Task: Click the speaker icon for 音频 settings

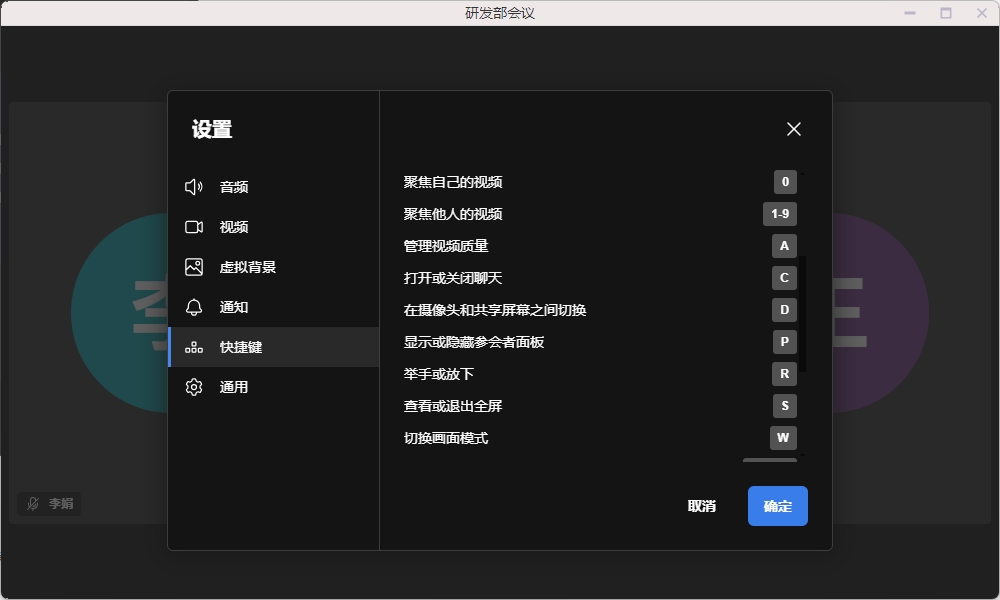Action: [194, 187]
